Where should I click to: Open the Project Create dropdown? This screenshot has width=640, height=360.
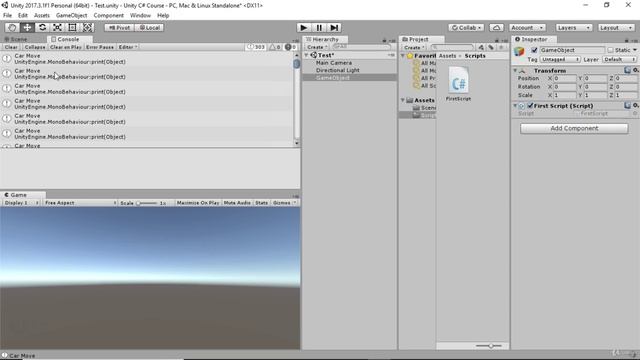pyautogui.click(x=414, y=47)
